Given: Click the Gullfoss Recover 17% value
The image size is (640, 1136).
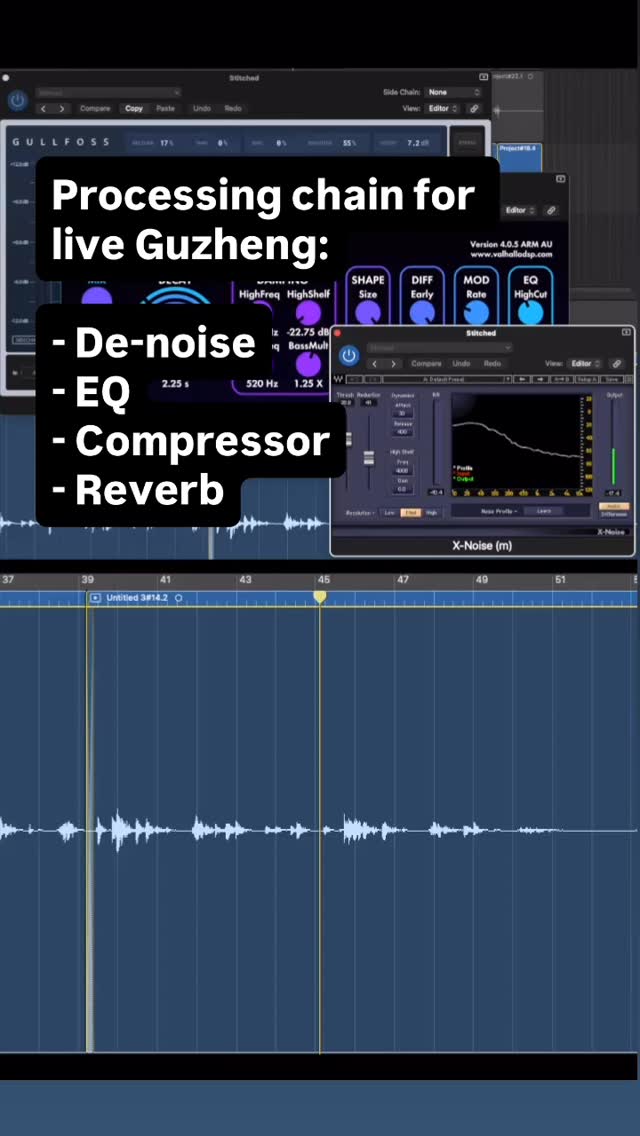Looking at the screenshot, I should [167, 143].
